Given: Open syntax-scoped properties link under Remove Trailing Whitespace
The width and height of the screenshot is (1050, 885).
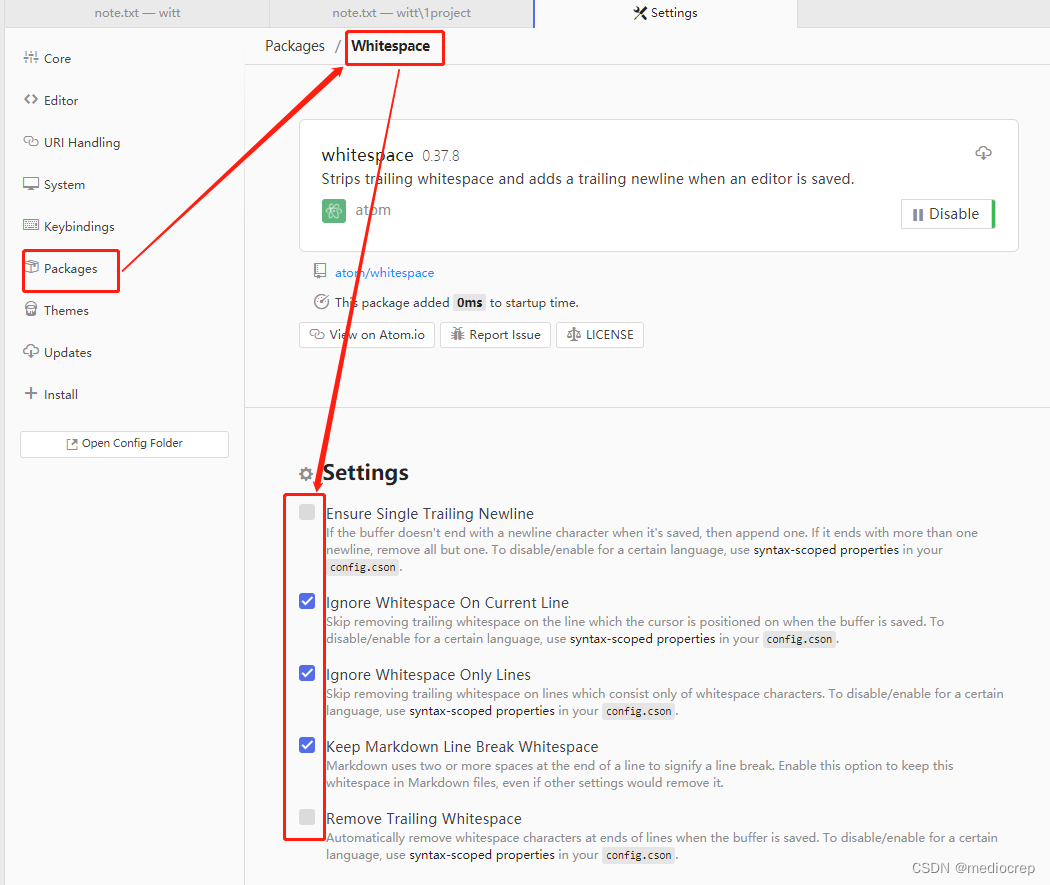Looking at the screenshot, I should (481, 855).
